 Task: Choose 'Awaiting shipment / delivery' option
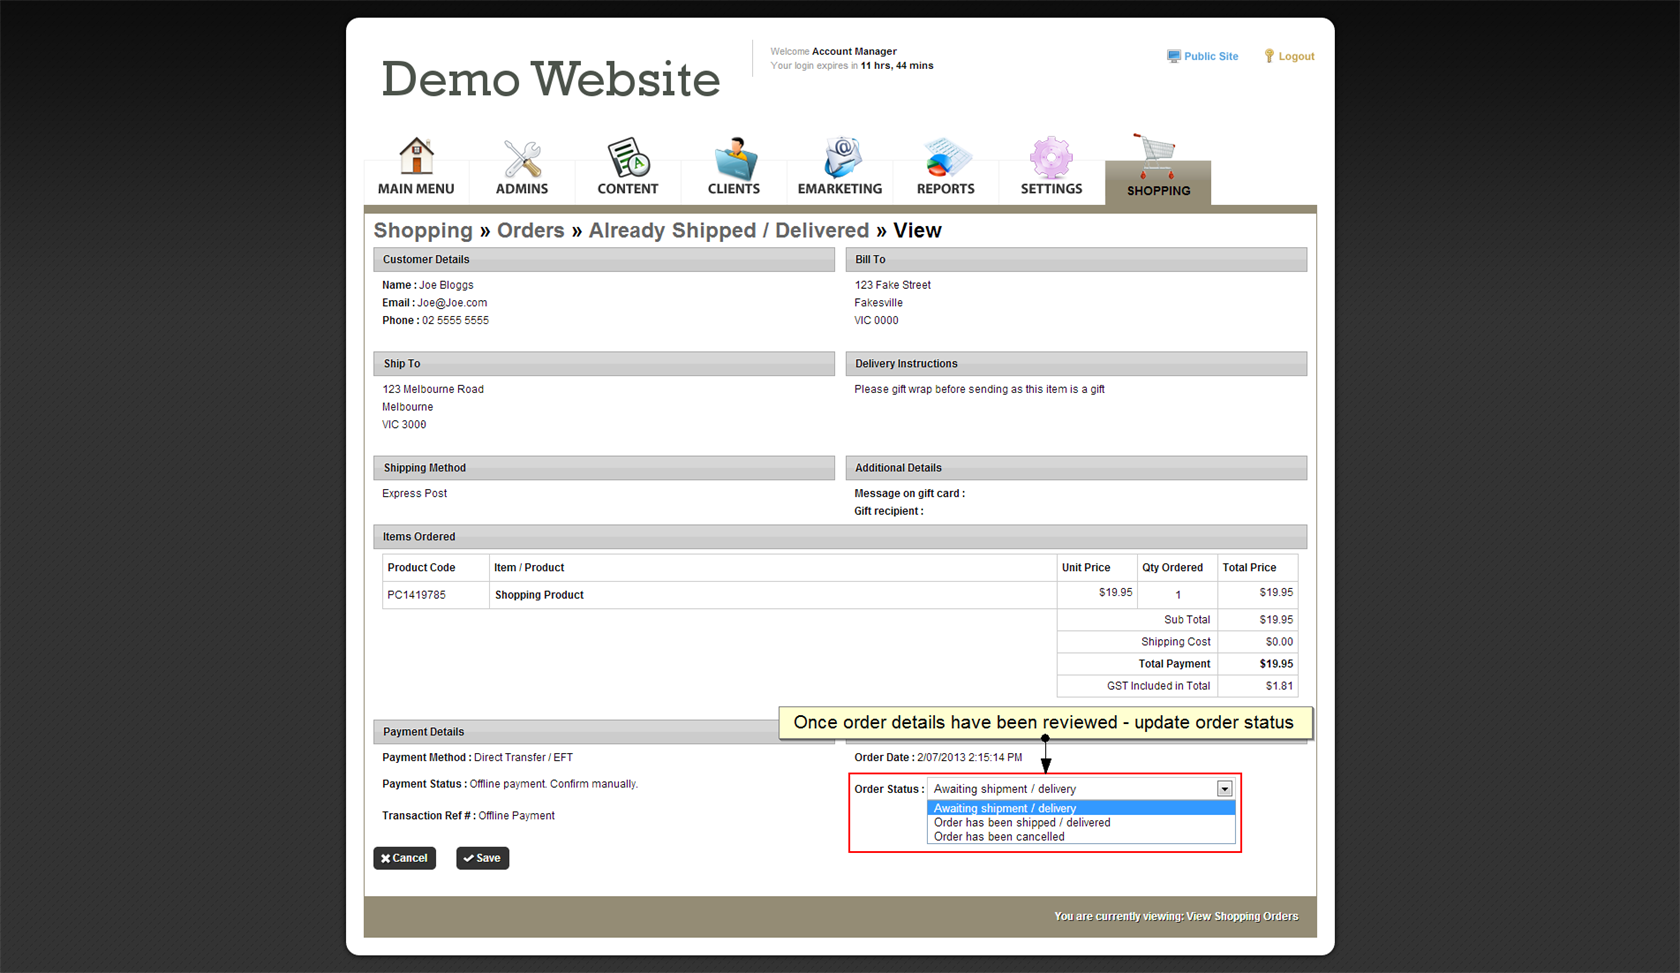1005,808
